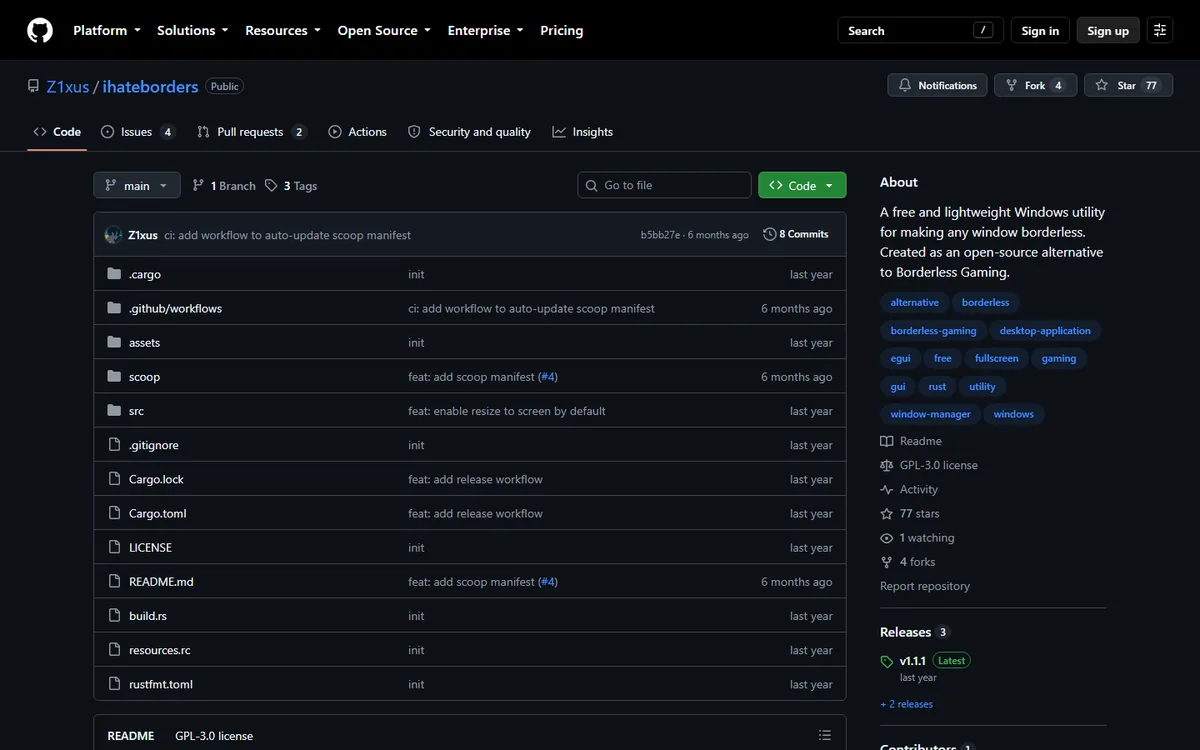Expand the Solutions menu
The height and width of the screenshot is (750, 1200).
[x=193, y=31]
